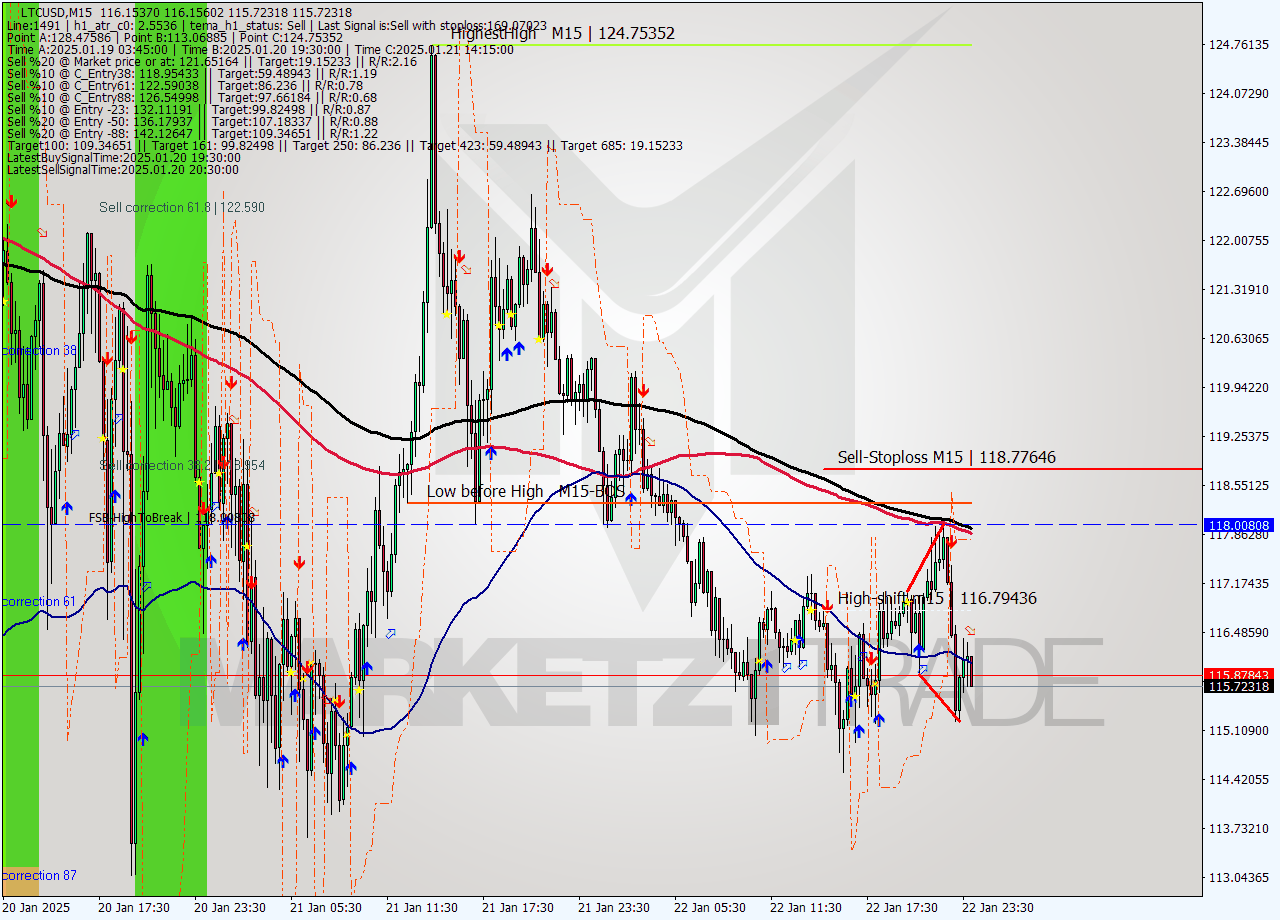The width and height of the screenshot is (1280, 920).
Task: Click the 21 Jan 05:30 time label
Action: click(x=326, y=907)
